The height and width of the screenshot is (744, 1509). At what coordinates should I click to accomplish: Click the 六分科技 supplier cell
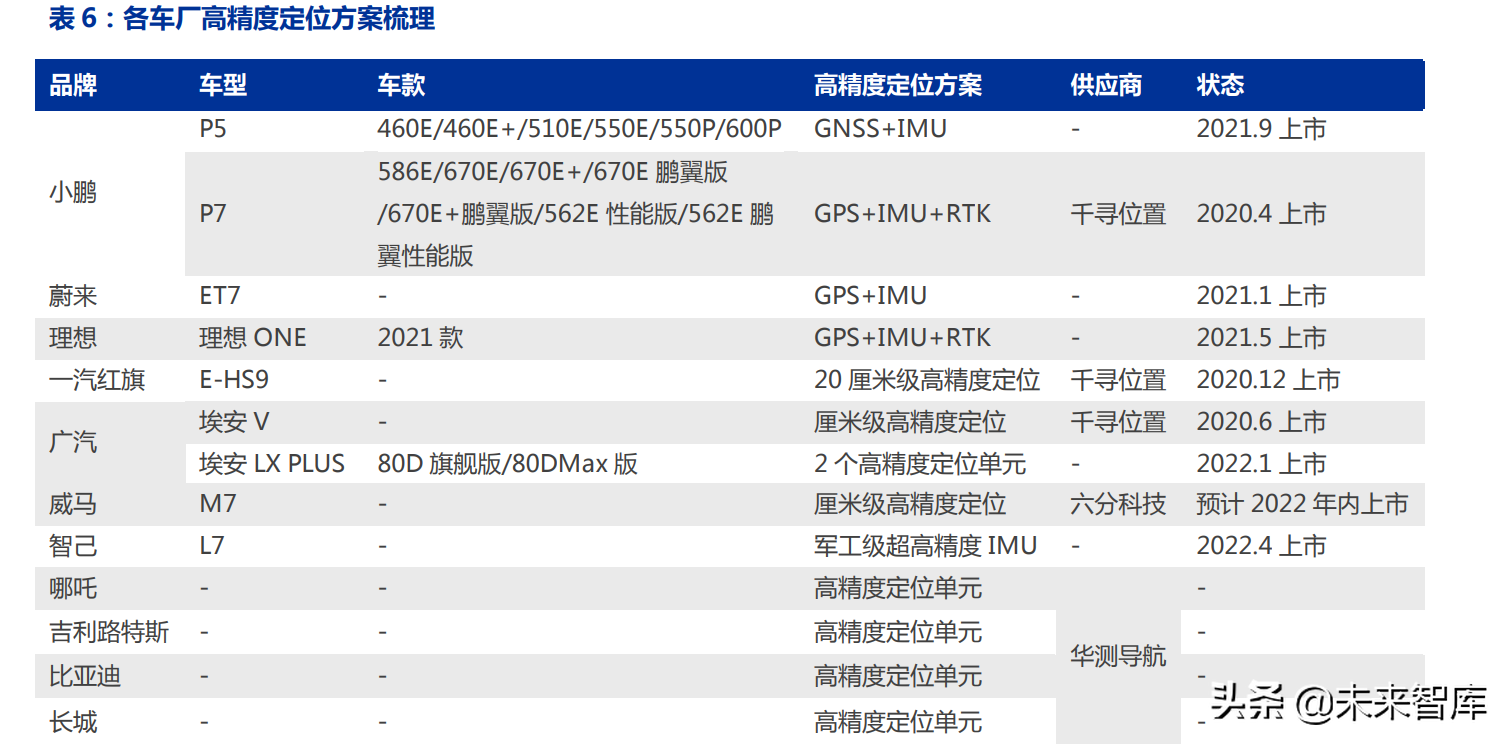coord(1118,504)
